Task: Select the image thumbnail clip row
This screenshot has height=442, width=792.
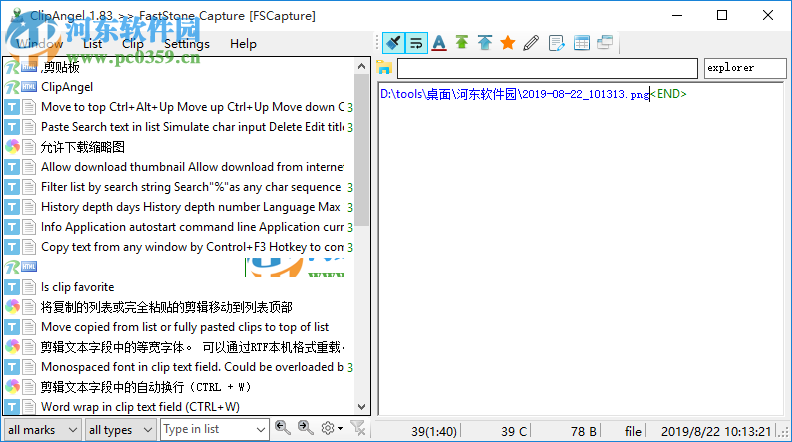Action: click(x=179, y=267)
